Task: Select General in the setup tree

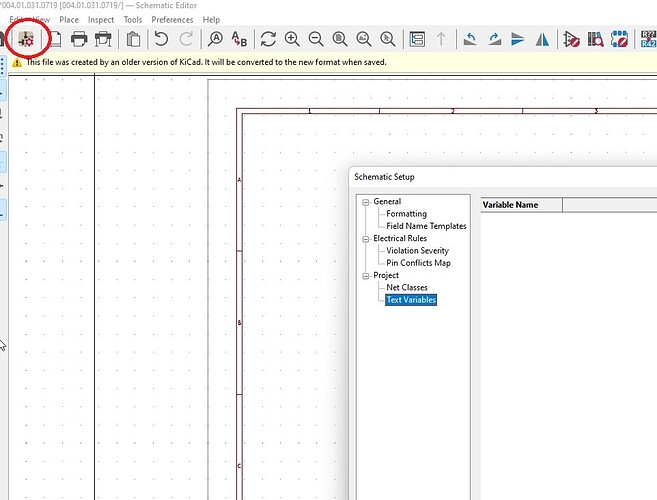Action: click(387, 202)
